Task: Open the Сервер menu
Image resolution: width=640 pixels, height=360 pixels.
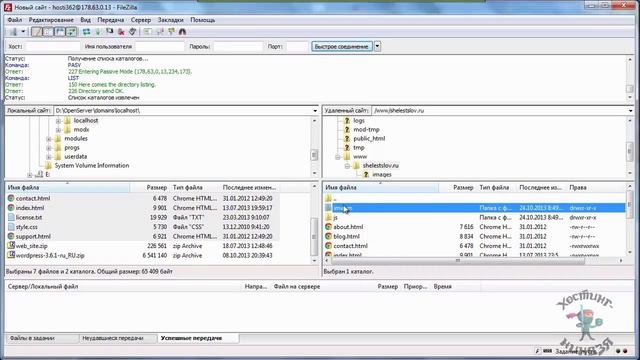Action: [x=141, y=20]
